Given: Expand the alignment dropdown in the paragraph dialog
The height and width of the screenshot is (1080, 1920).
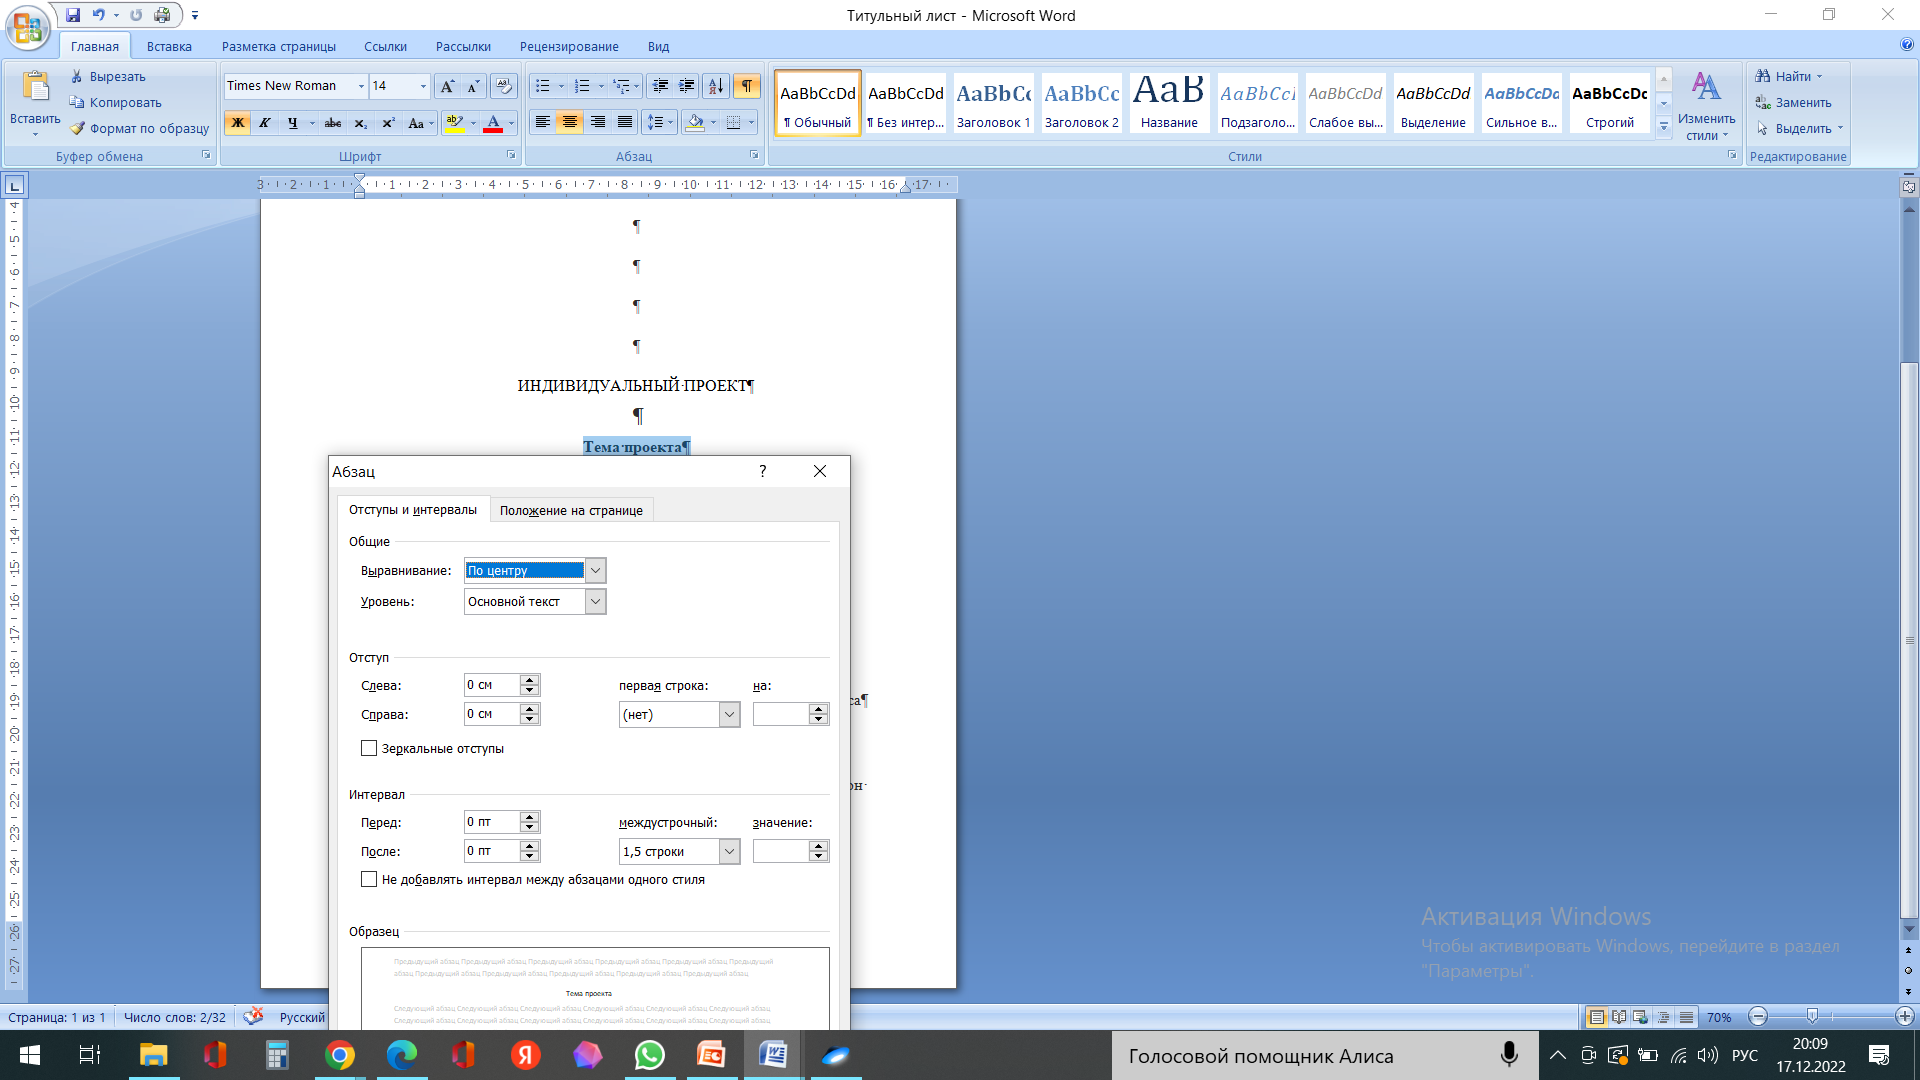Looking at the screenshot, I should tap(595, 571).
